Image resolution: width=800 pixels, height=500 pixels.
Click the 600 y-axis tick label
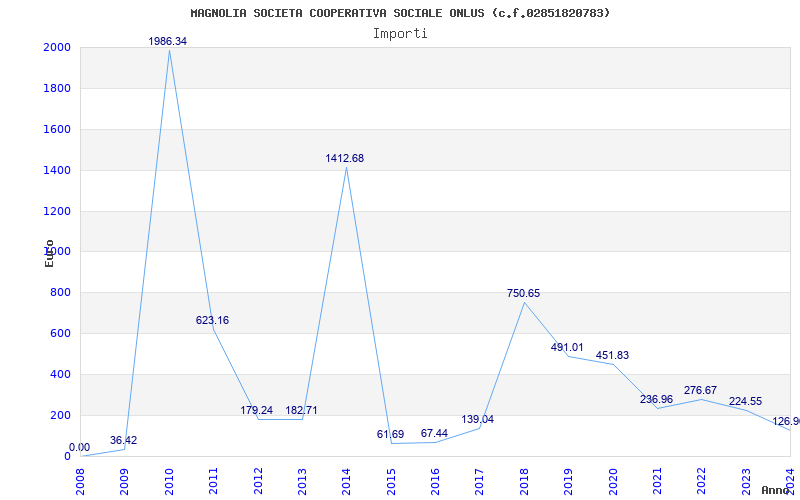[x=60, y=333]
